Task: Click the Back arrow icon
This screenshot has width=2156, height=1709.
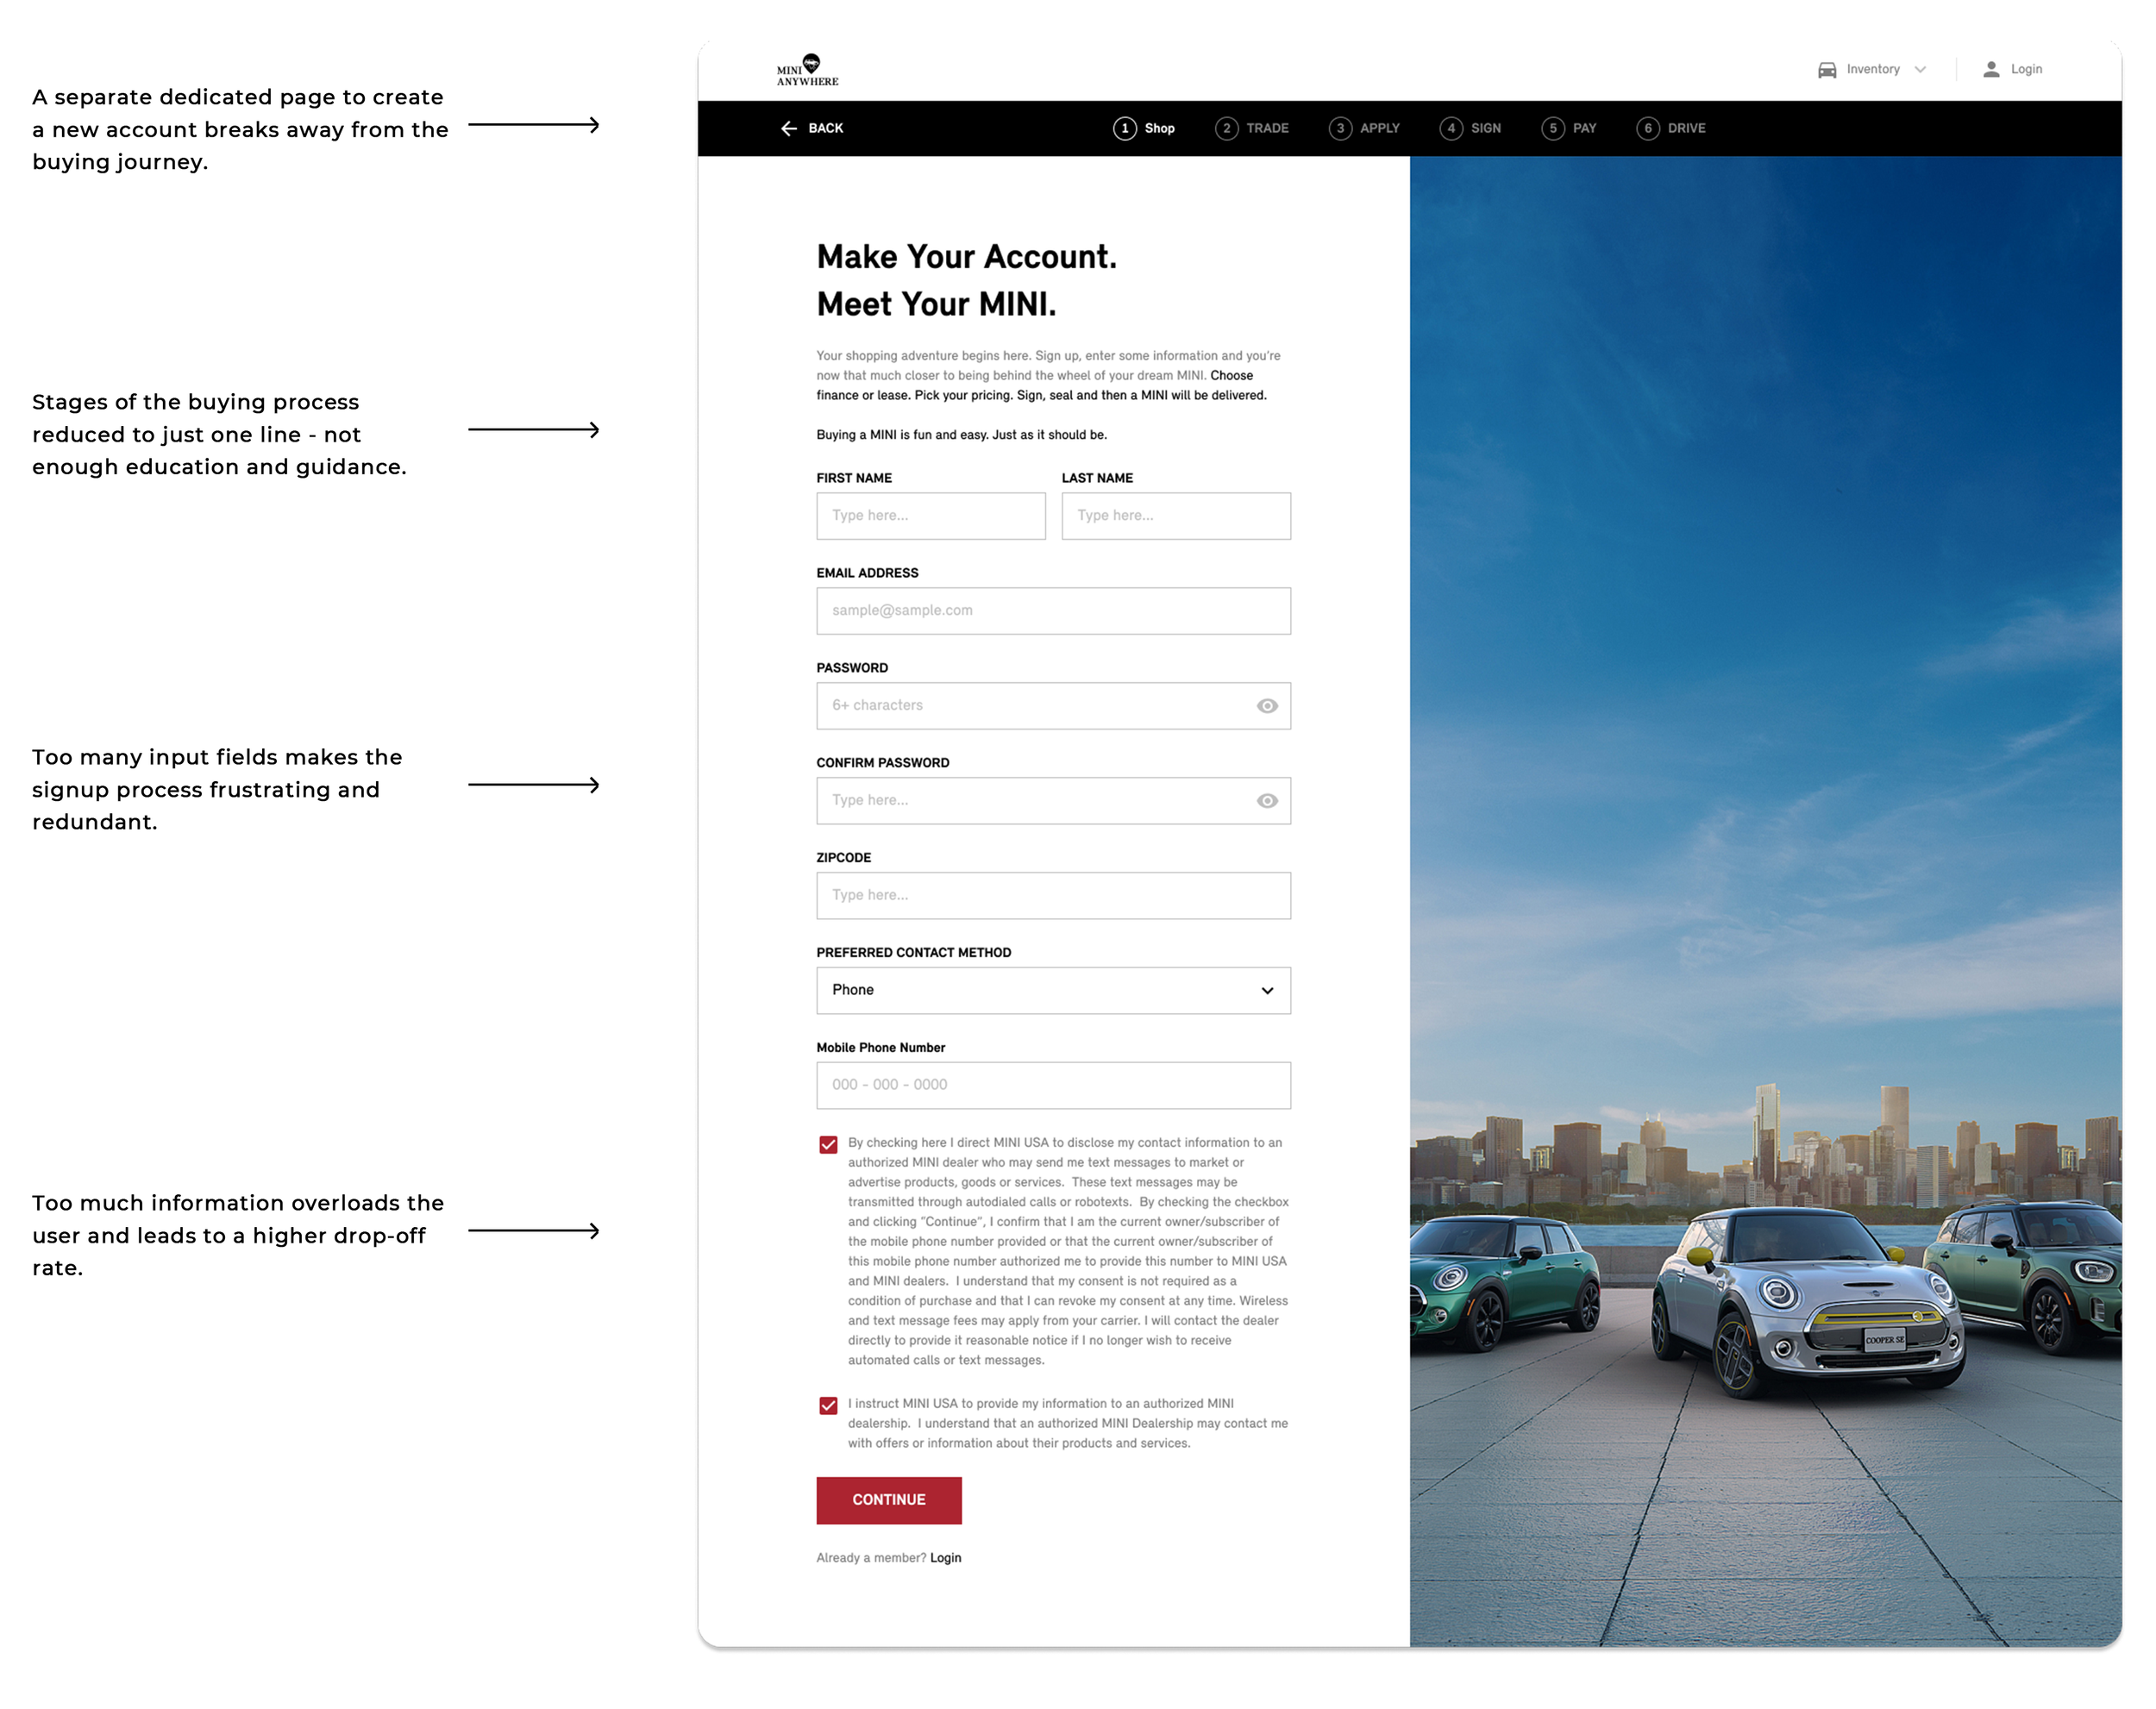Action: (789, 128)
